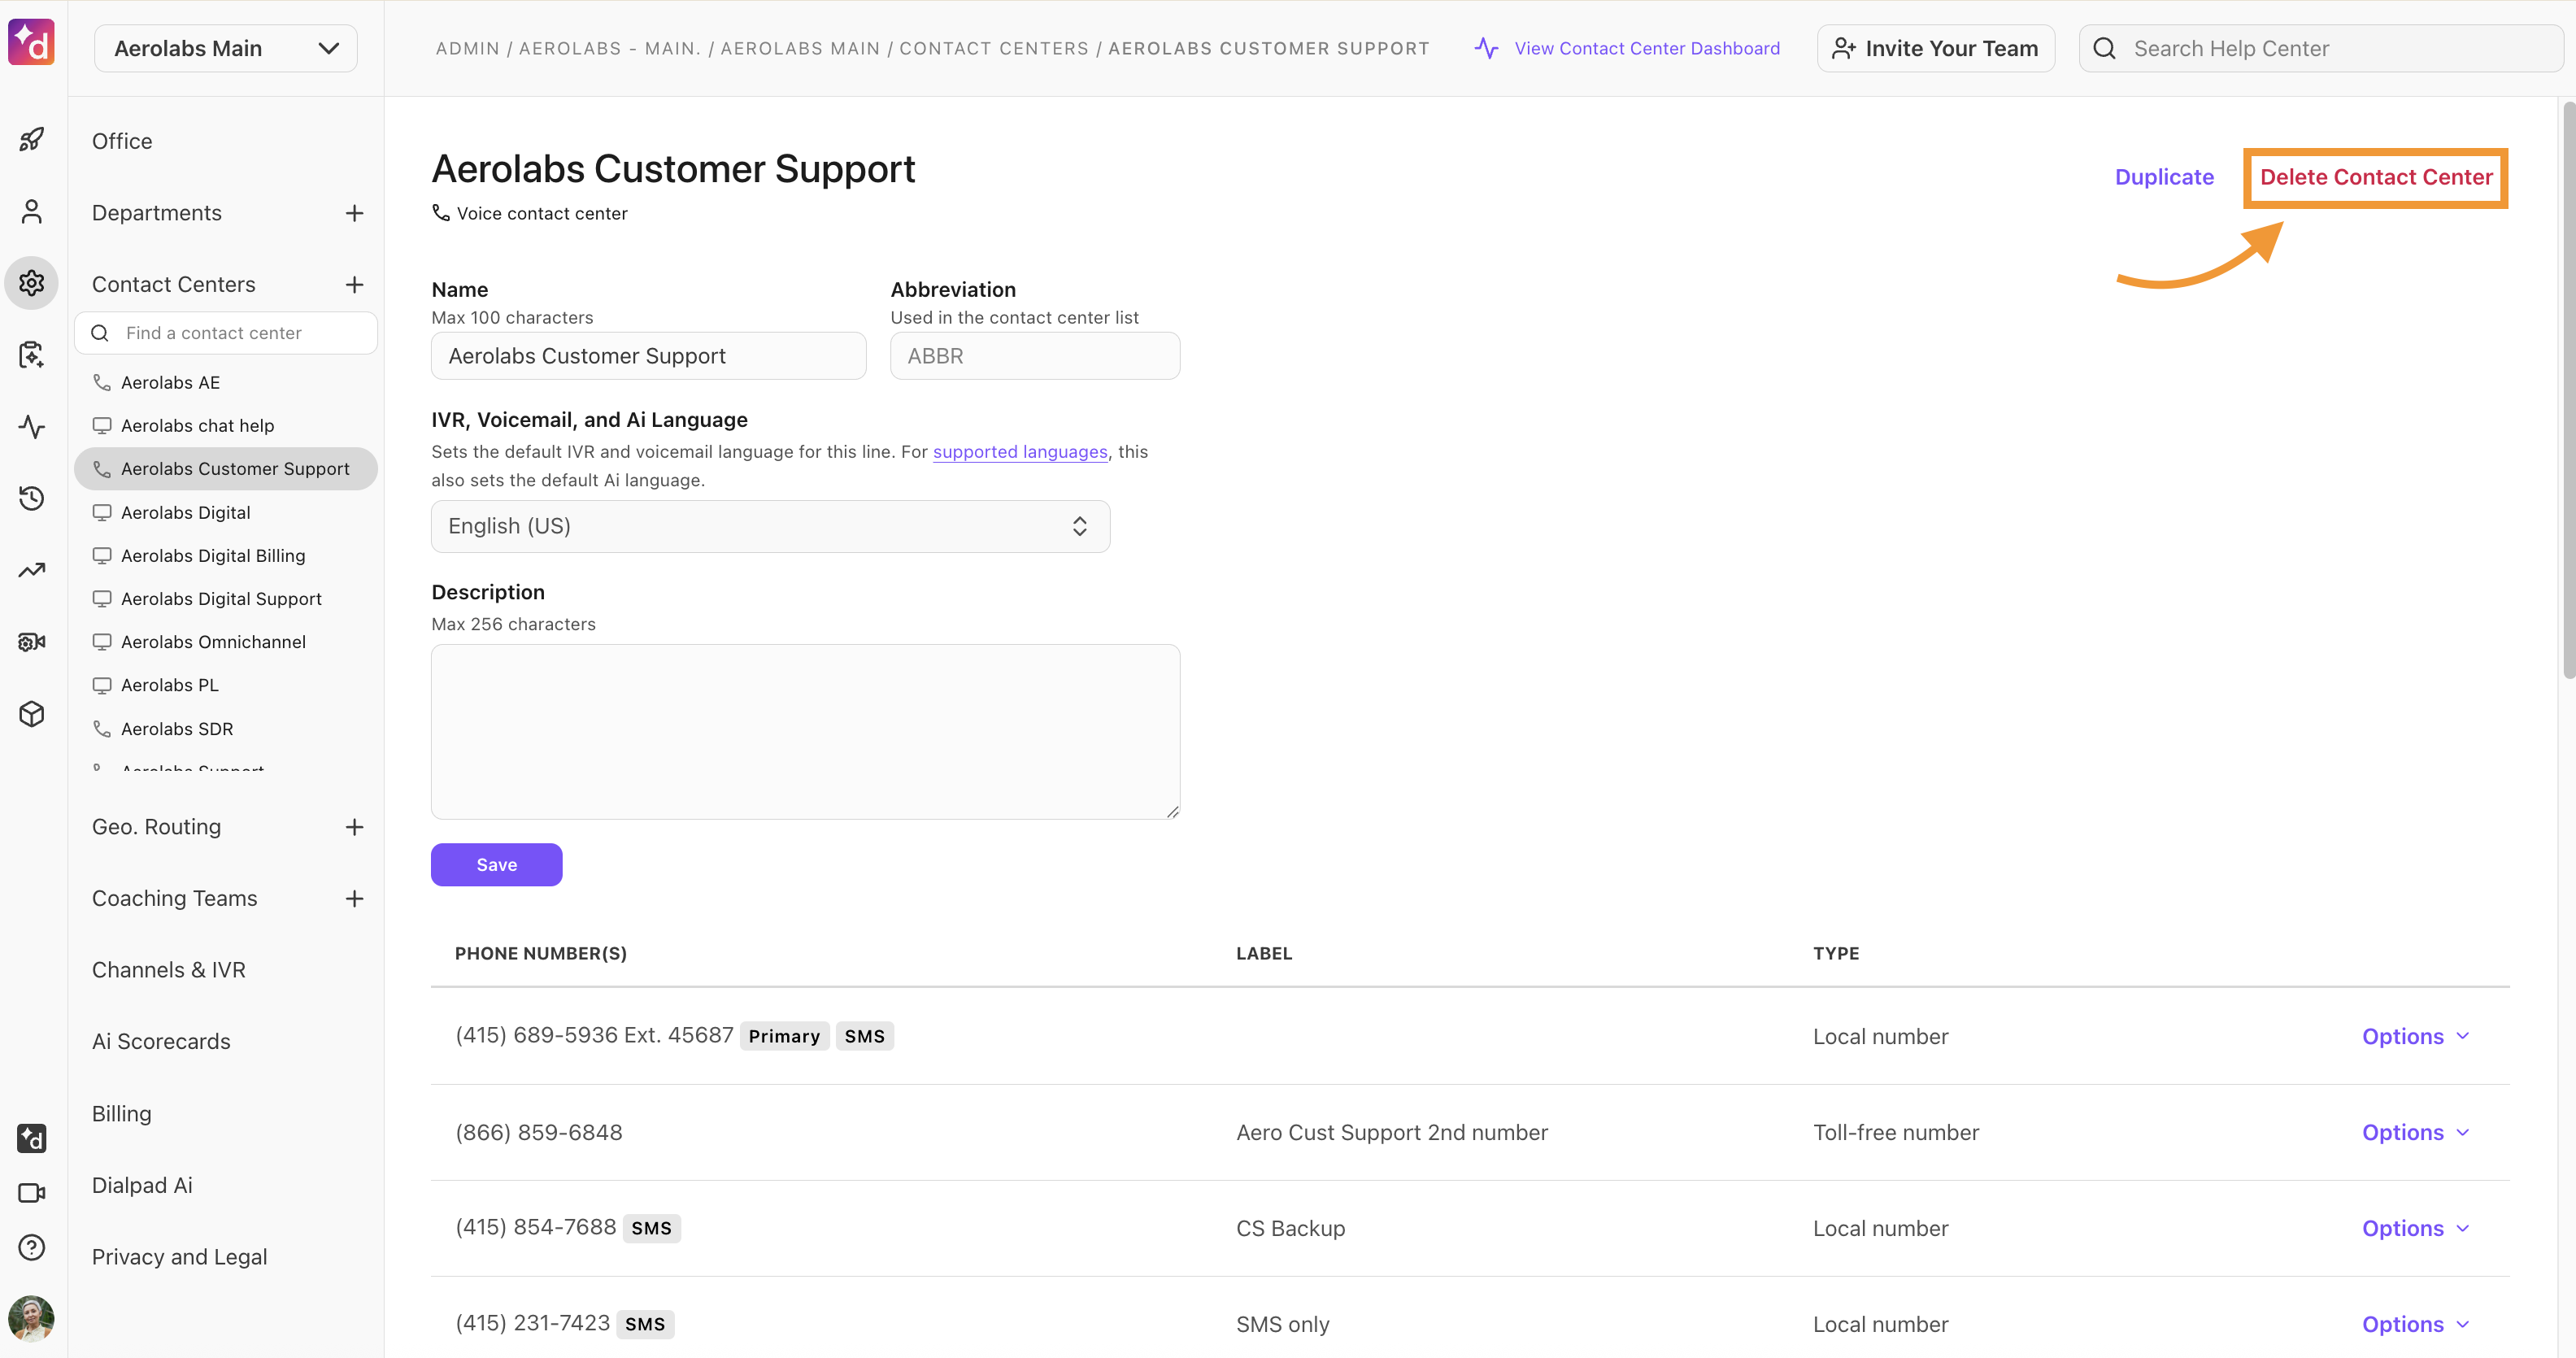This screenshot has width=2576, height=1358.
Task: Click the Abbreviation ABBR field
Action: (1035, 356)
